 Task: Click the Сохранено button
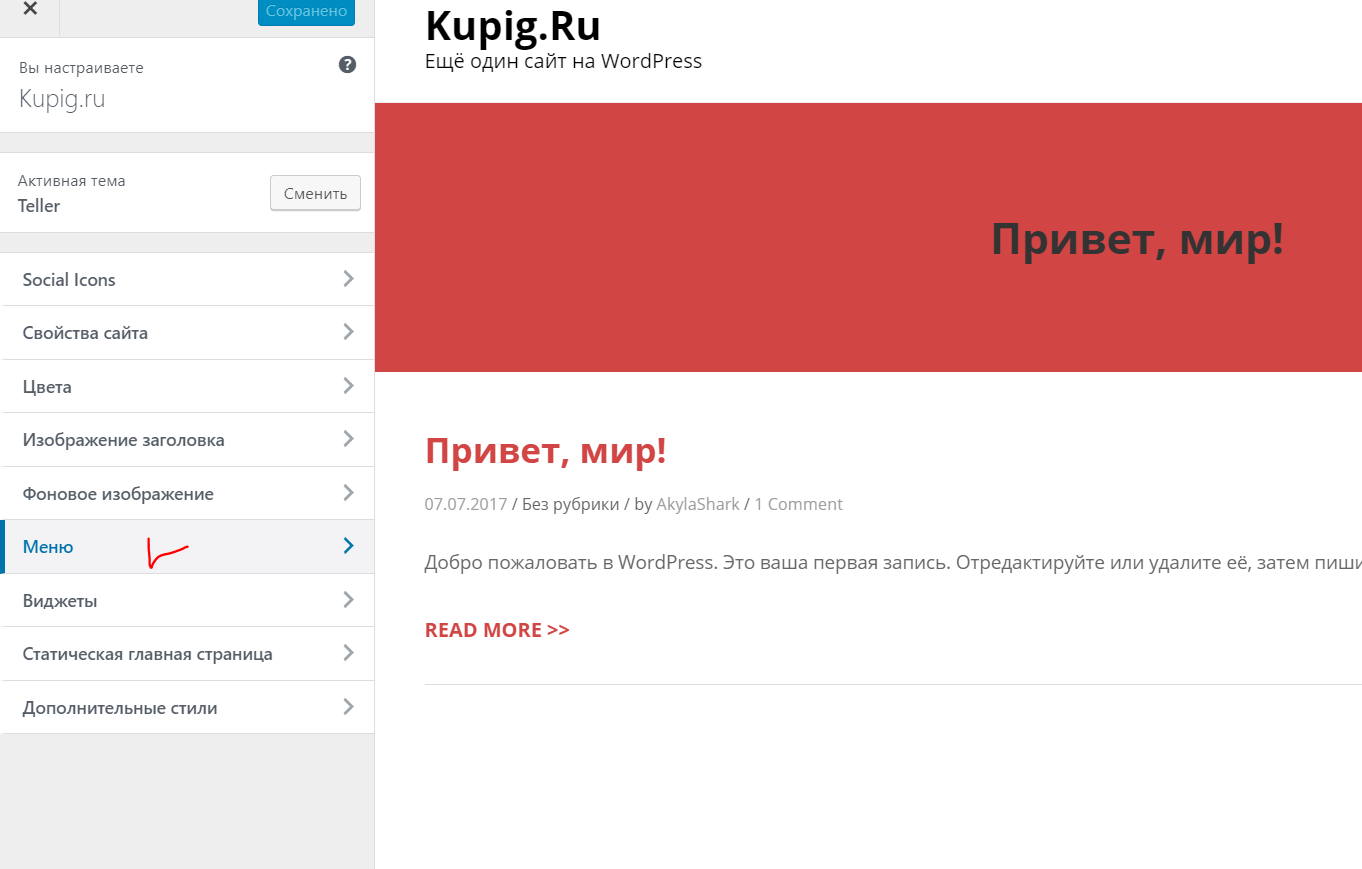[306, 11]
